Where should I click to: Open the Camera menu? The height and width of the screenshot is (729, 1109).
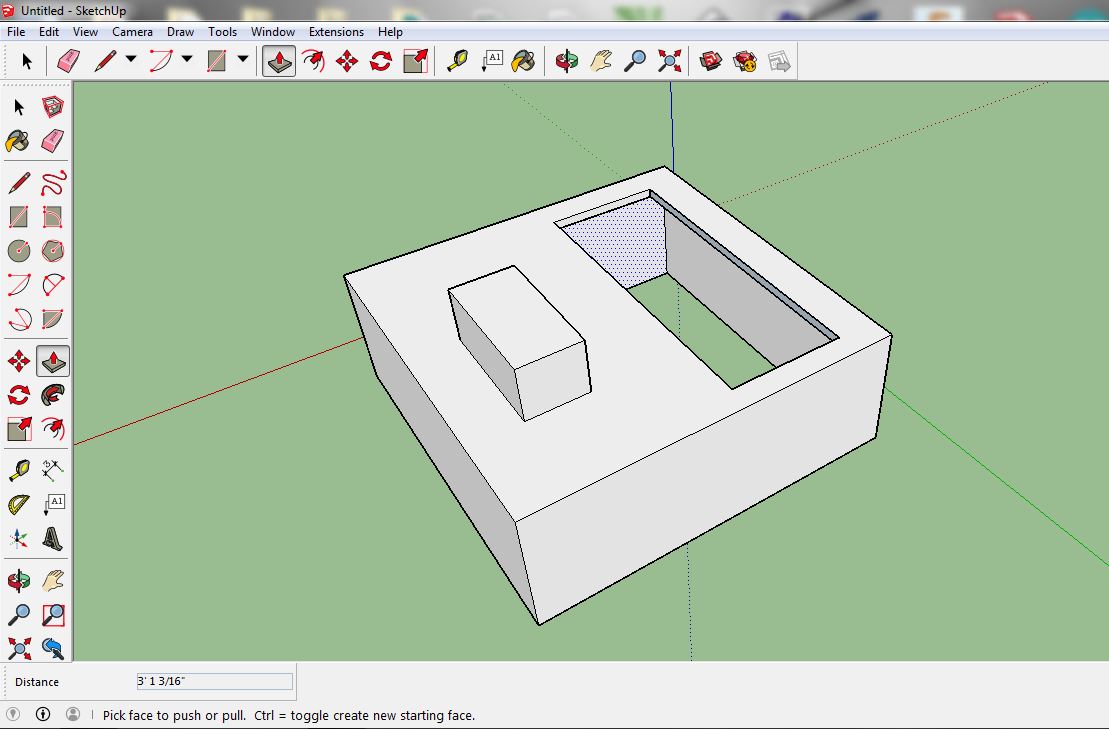[132, 32]
